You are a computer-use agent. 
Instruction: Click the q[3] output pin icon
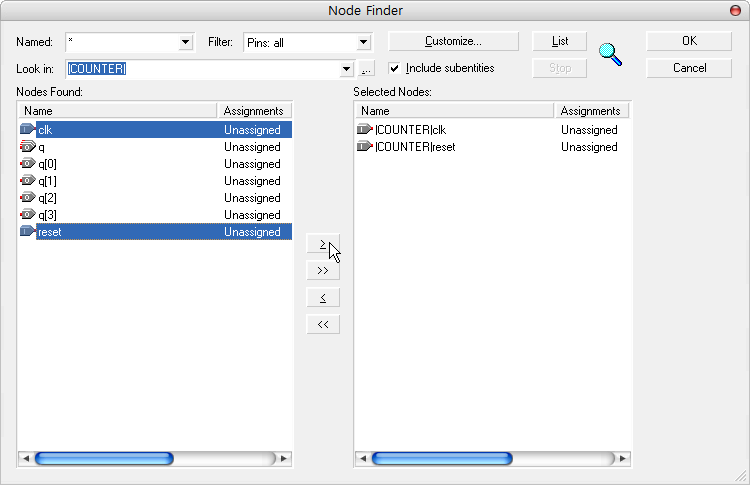point(27,215)
